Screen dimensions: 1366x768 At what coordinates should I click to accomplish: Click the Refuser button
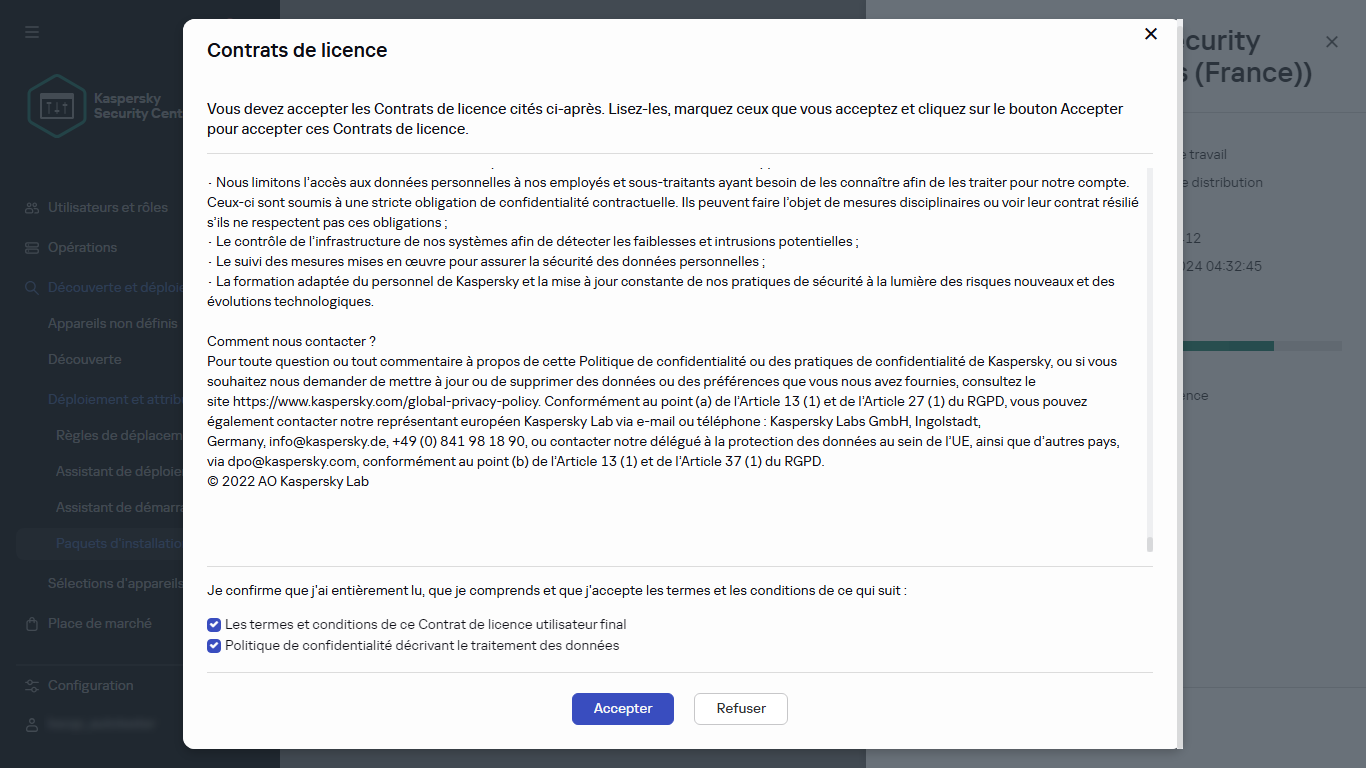pos(740,708)
